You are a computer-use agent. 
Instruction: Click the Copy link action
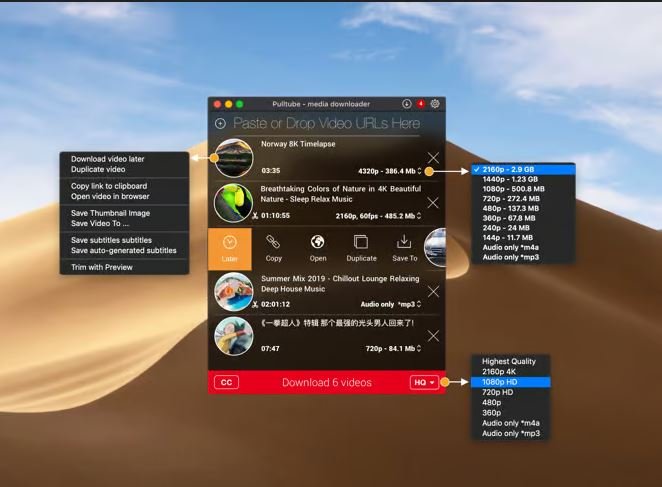pyautogui.click(x=274, y=249)
